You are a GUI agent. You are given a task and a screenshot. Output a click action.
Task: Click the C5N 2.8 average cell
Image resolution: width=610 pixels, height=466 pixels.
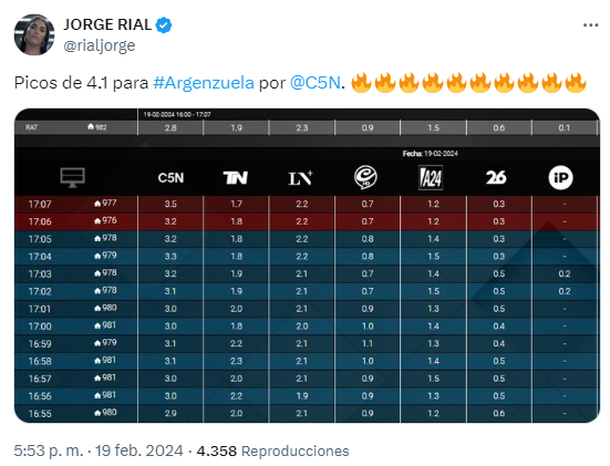click(x=170, y=128)
